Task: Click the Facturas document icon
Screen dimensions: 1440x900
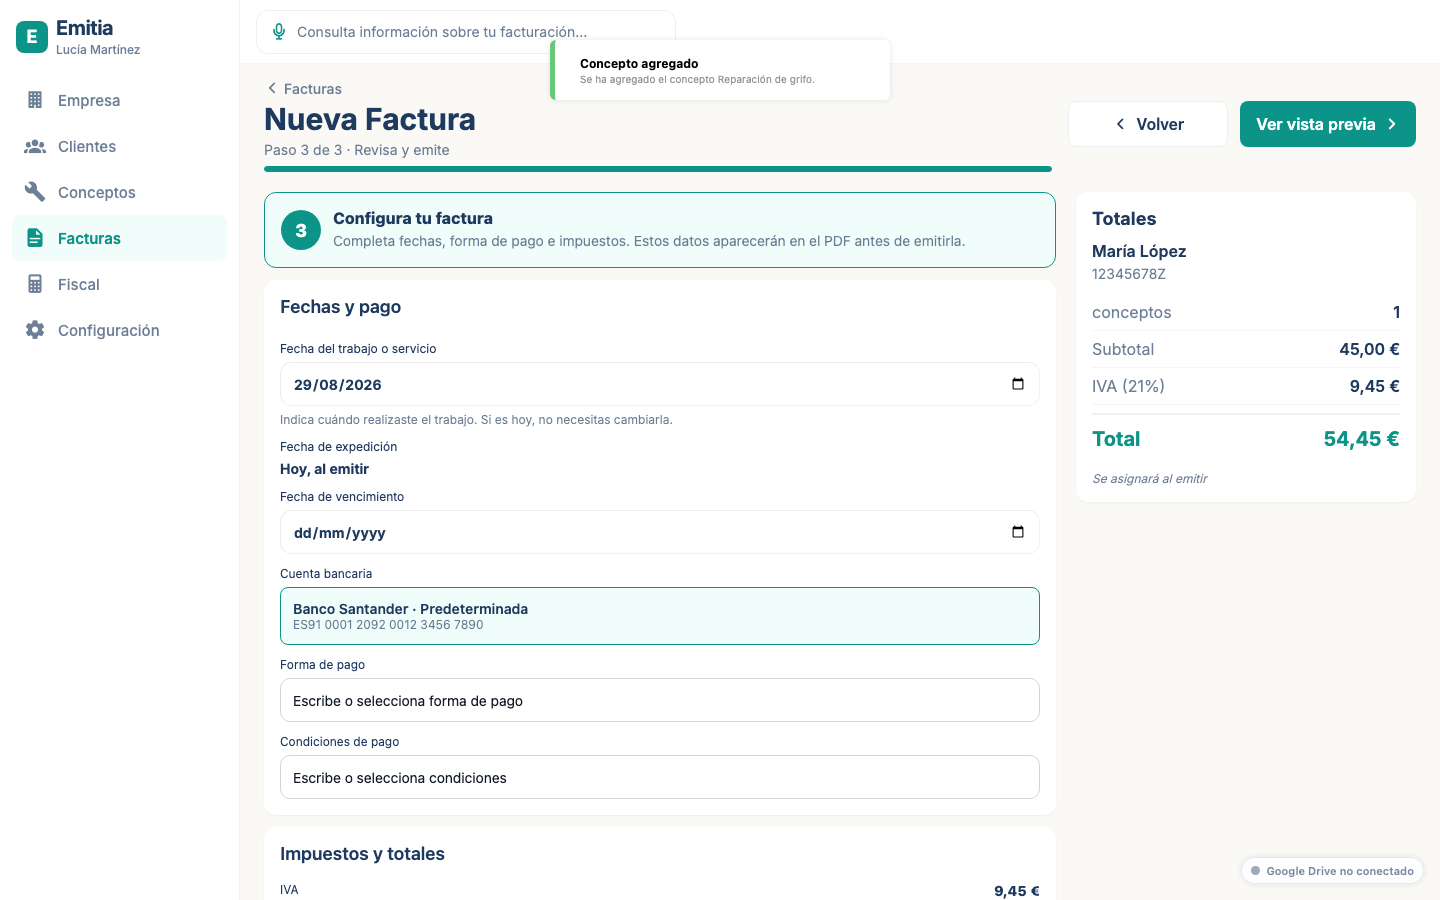Action: pyautogui.click(x=35, y=238)
